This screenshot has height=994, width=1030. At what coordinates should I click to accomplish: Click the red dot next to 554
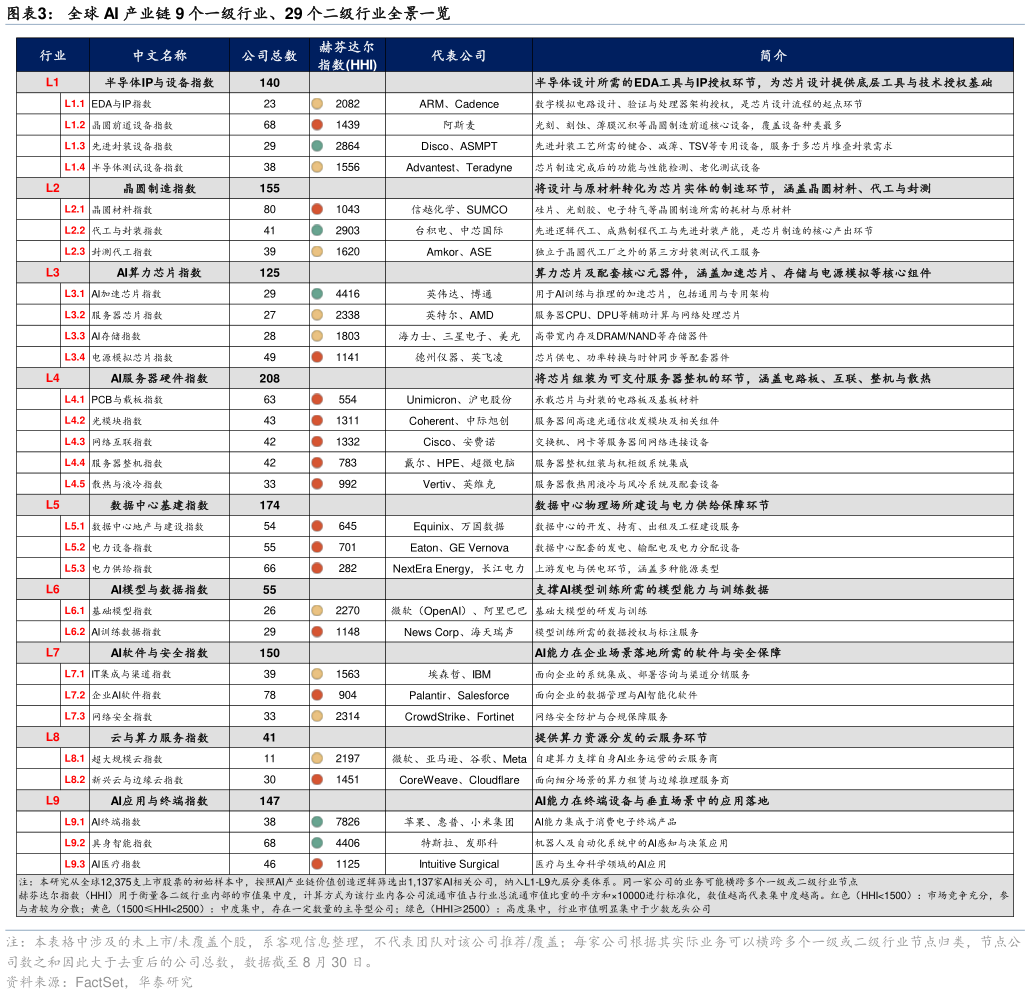(317, 399)
